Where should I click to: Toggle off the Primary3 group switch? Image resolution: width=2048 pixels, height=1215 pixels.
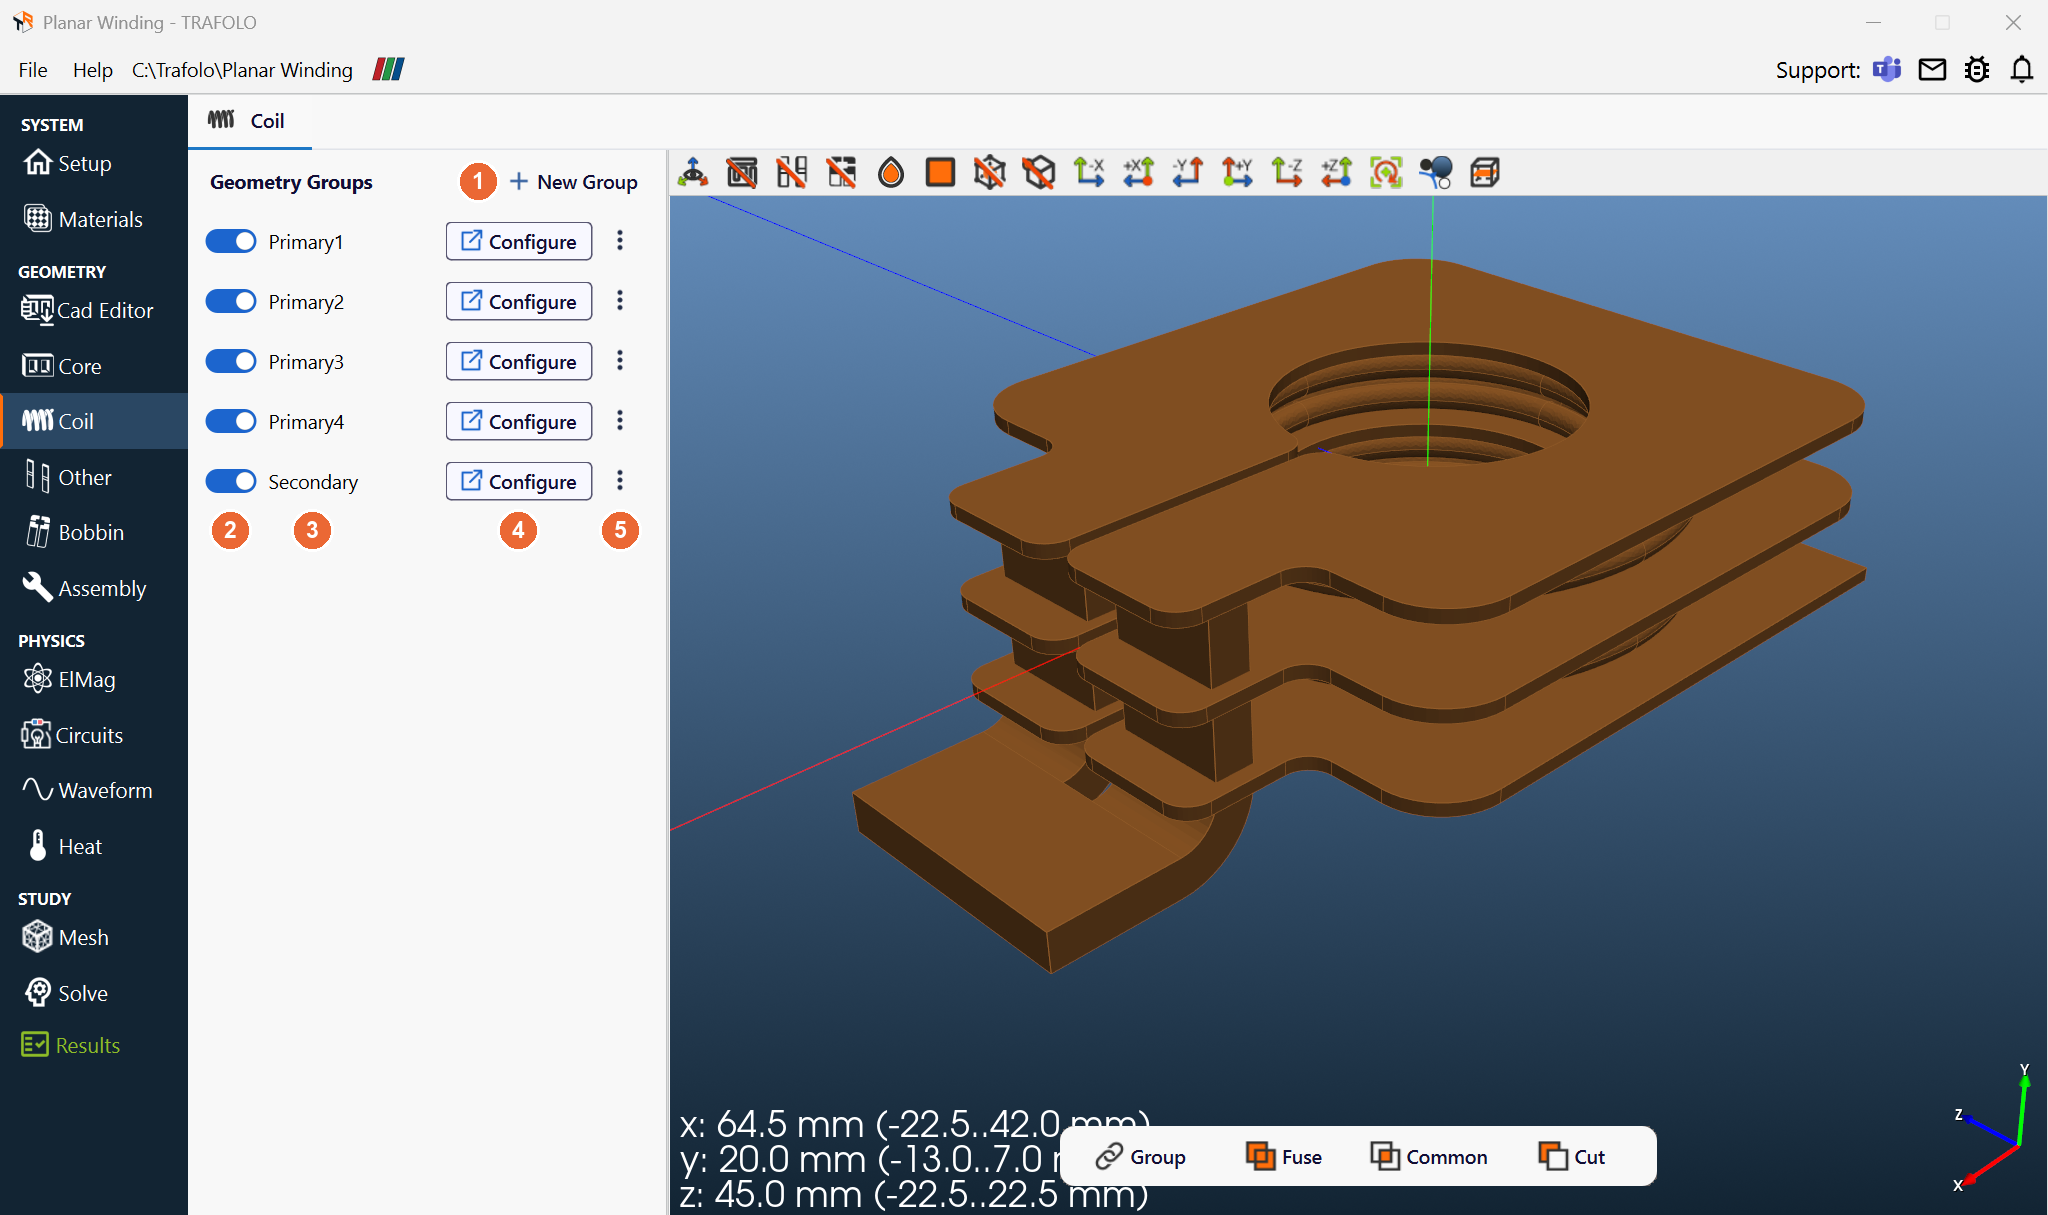click(x=231, y=361)
